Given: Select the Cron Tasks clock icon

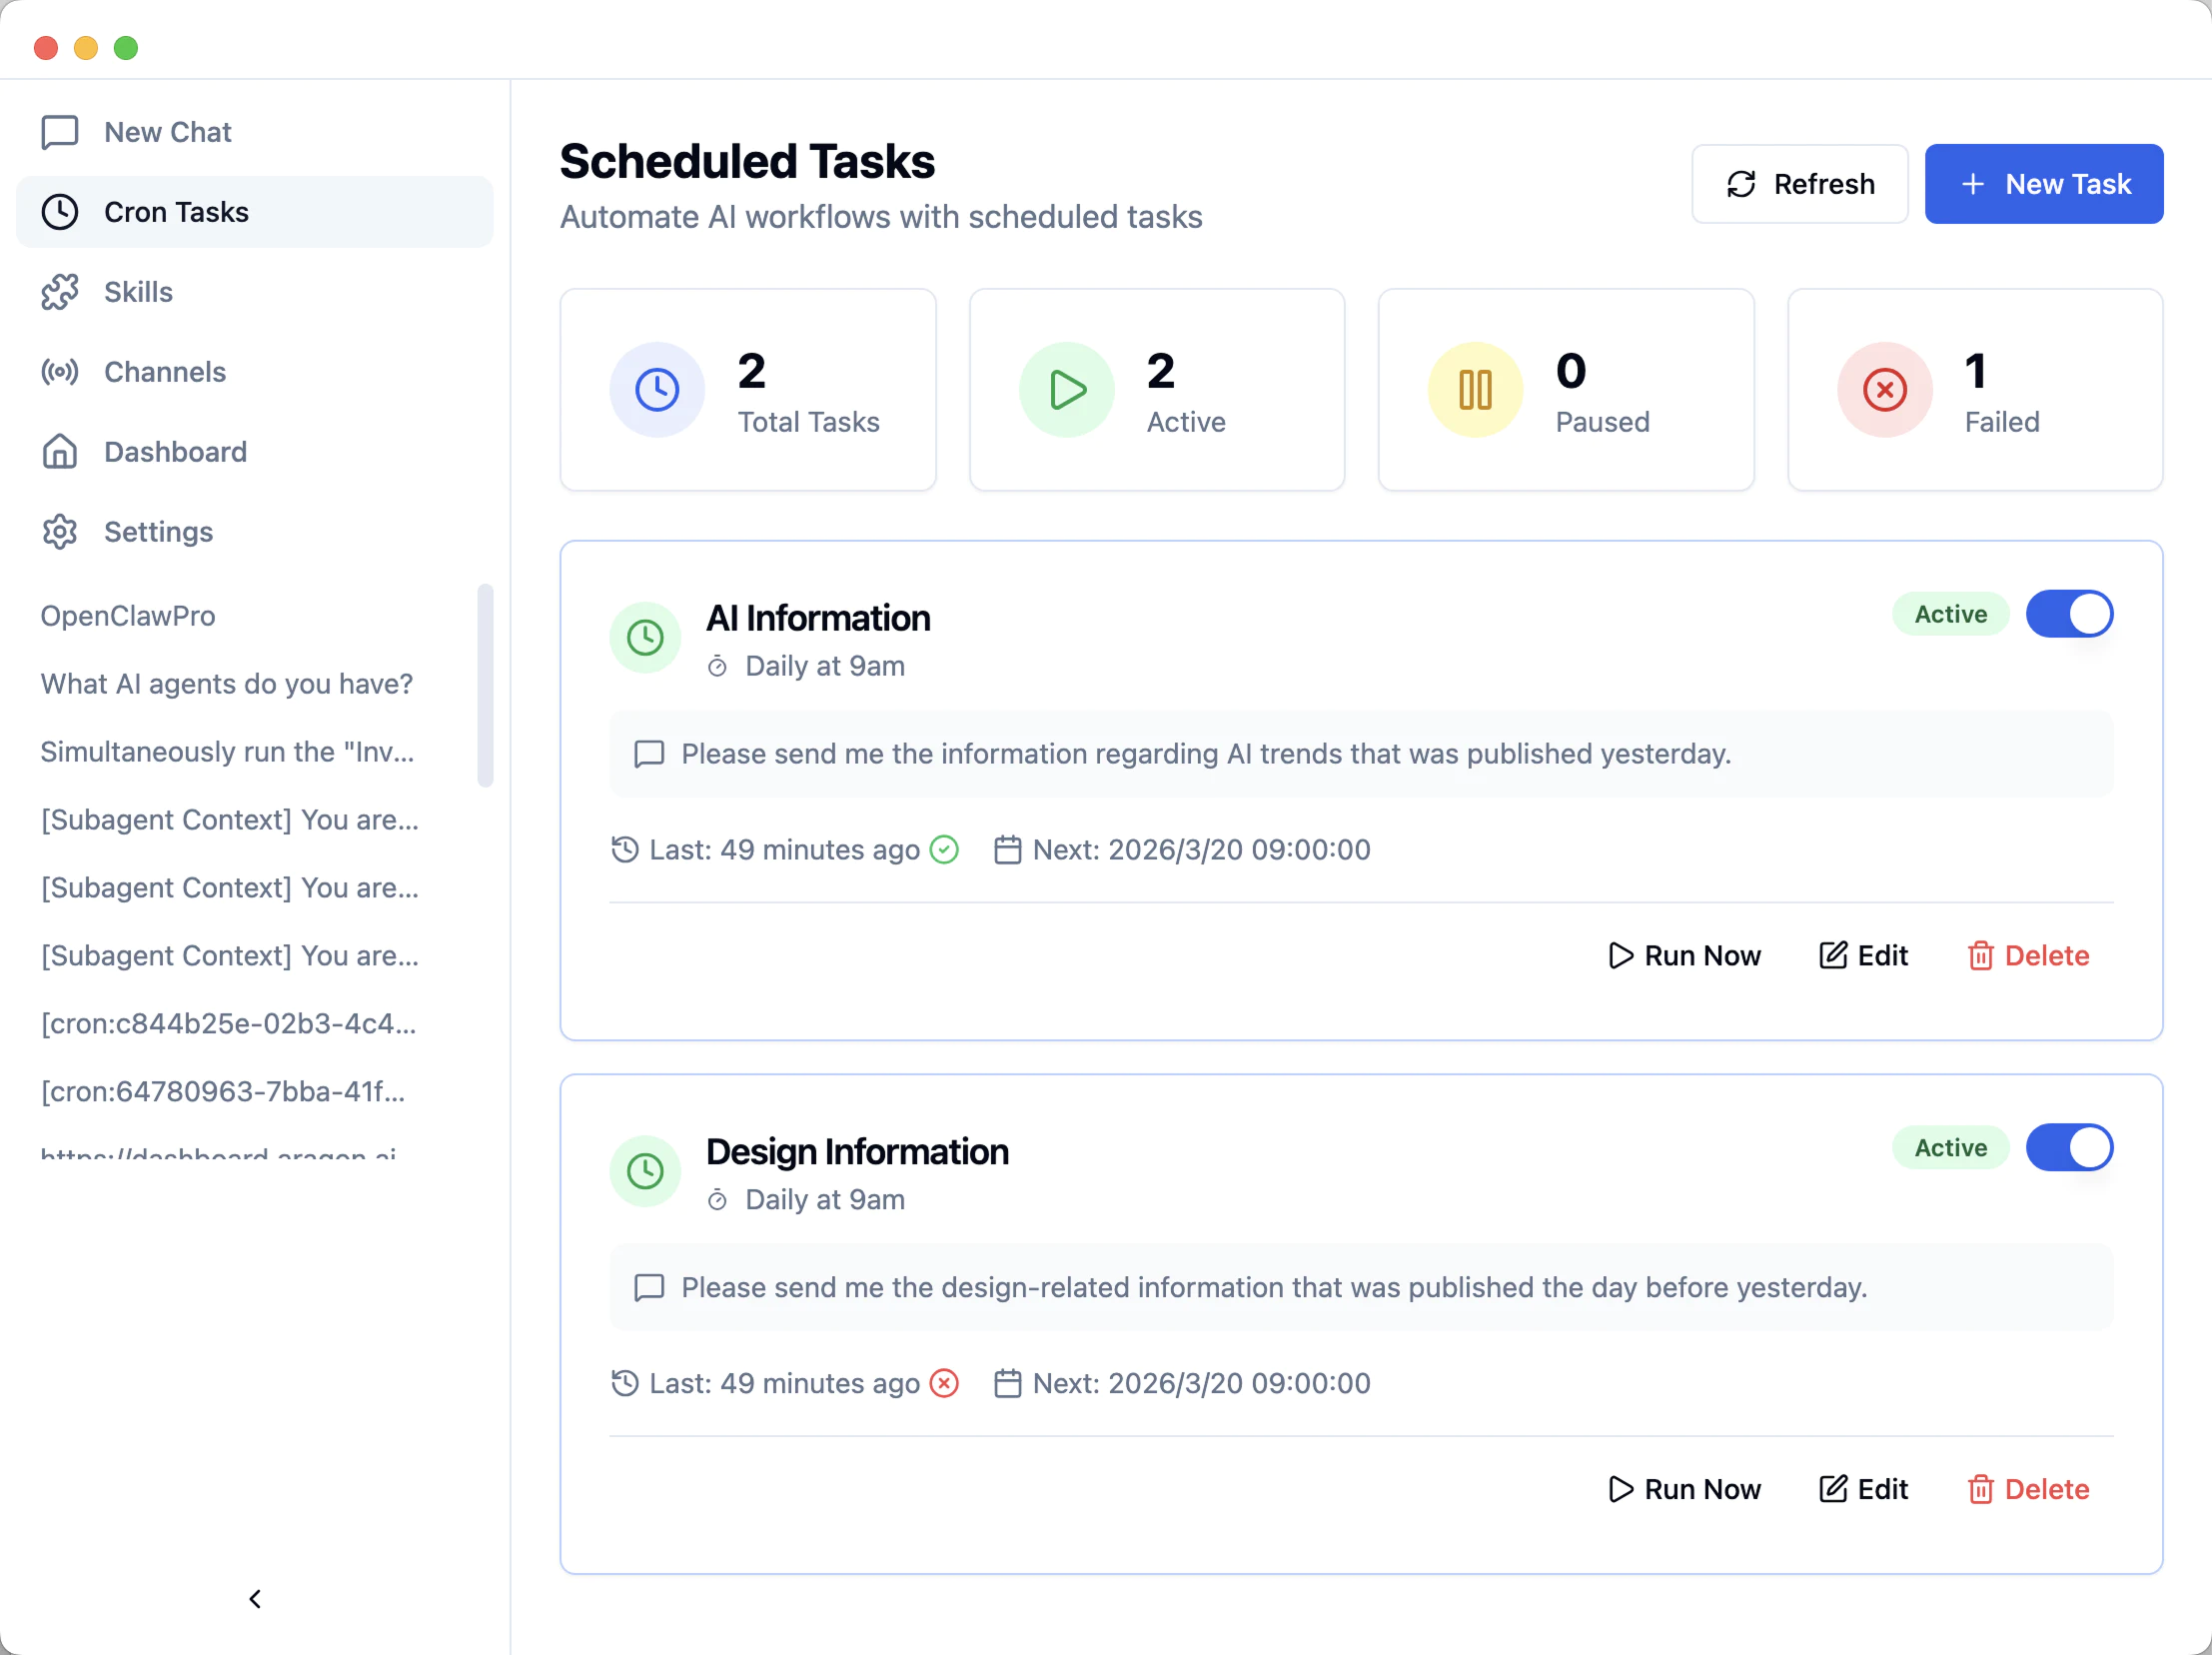Looking at the screenshot, I should pyautogui.click(x=60, y=211).
